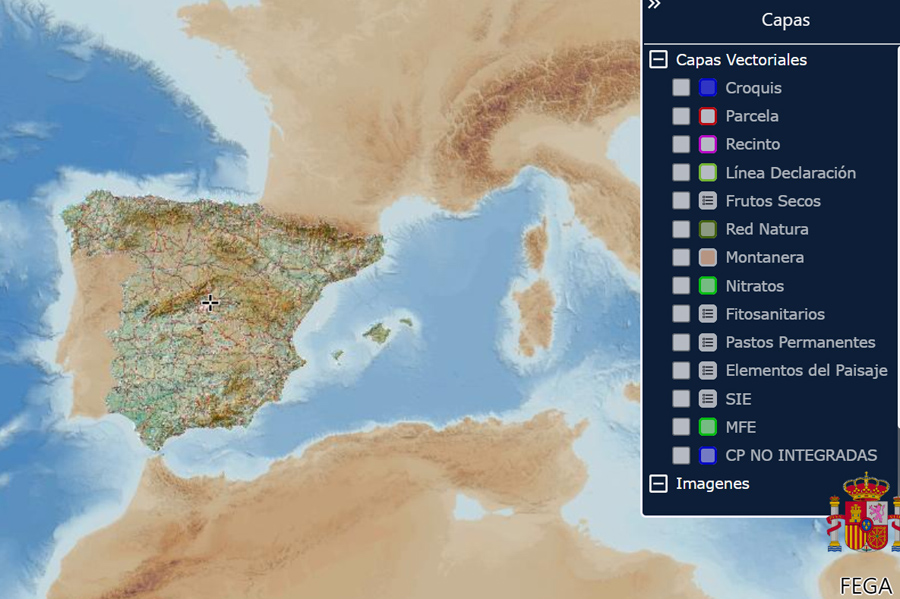Collapse the Imagenes group

658,484
